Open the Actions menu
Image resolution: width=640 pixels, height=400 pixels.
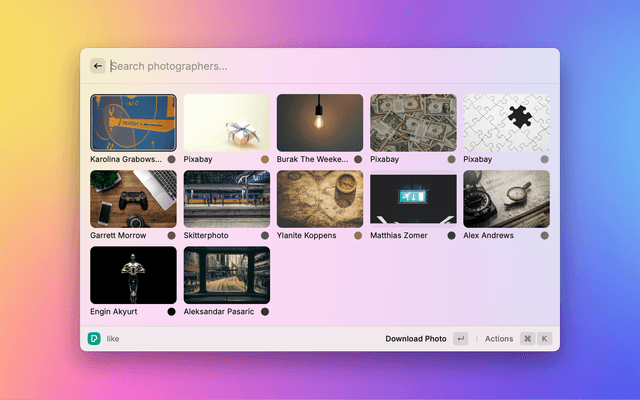(499, 339)
